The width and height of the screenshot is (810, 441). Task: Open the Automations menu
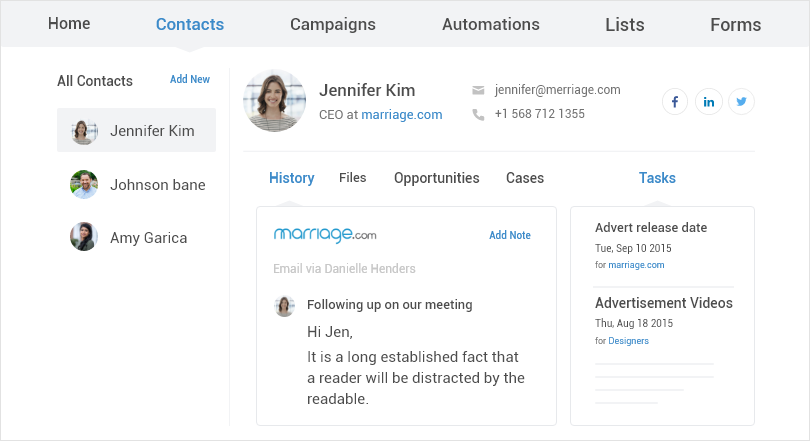pyautogui.click(x=491, y=24)
